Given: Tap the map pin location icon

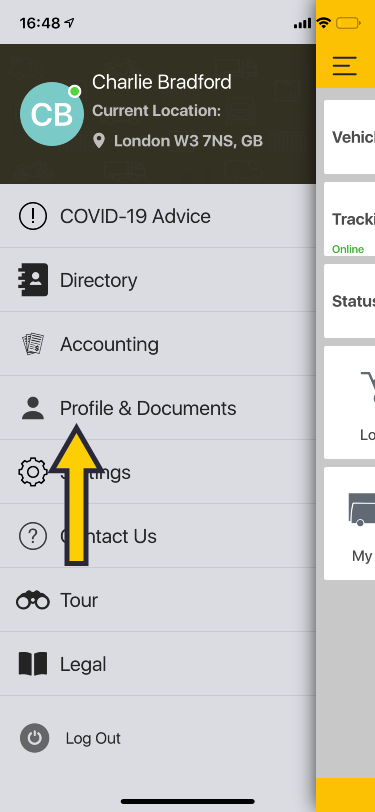Looking at the screenshot, I should pyautogui.click(x=99, y=140).
